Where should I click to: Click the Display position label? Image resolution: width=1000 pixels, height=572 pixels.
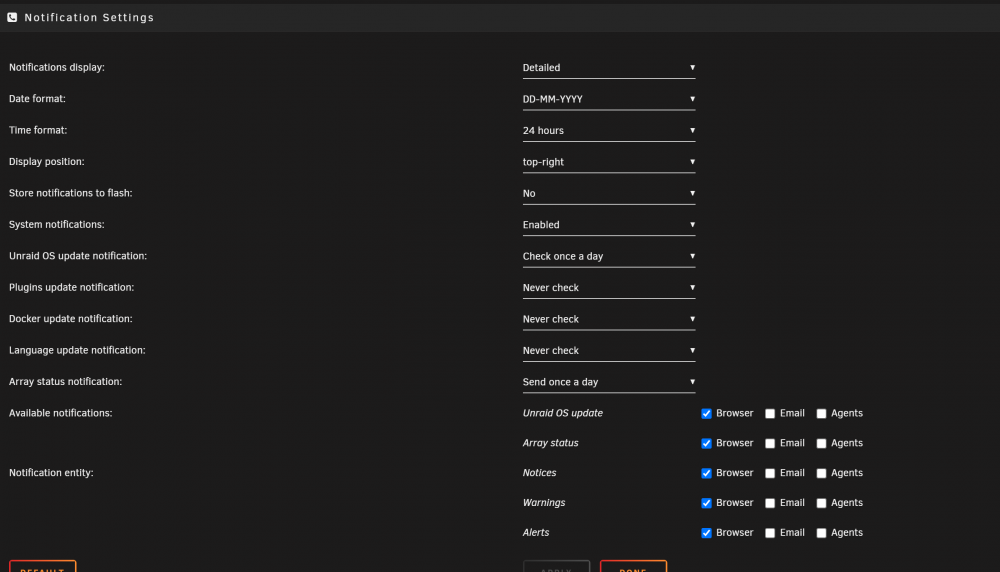tap(47, 162)
